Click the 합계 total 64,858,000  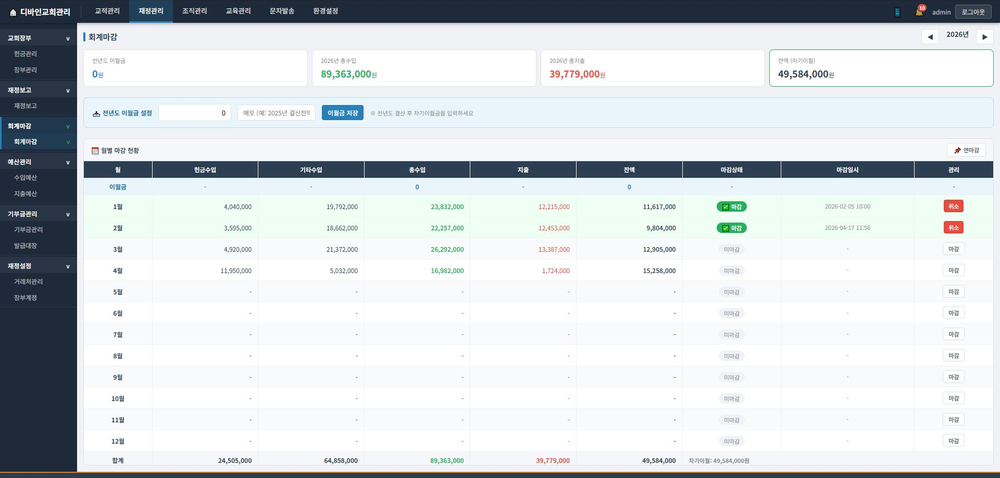341,460
